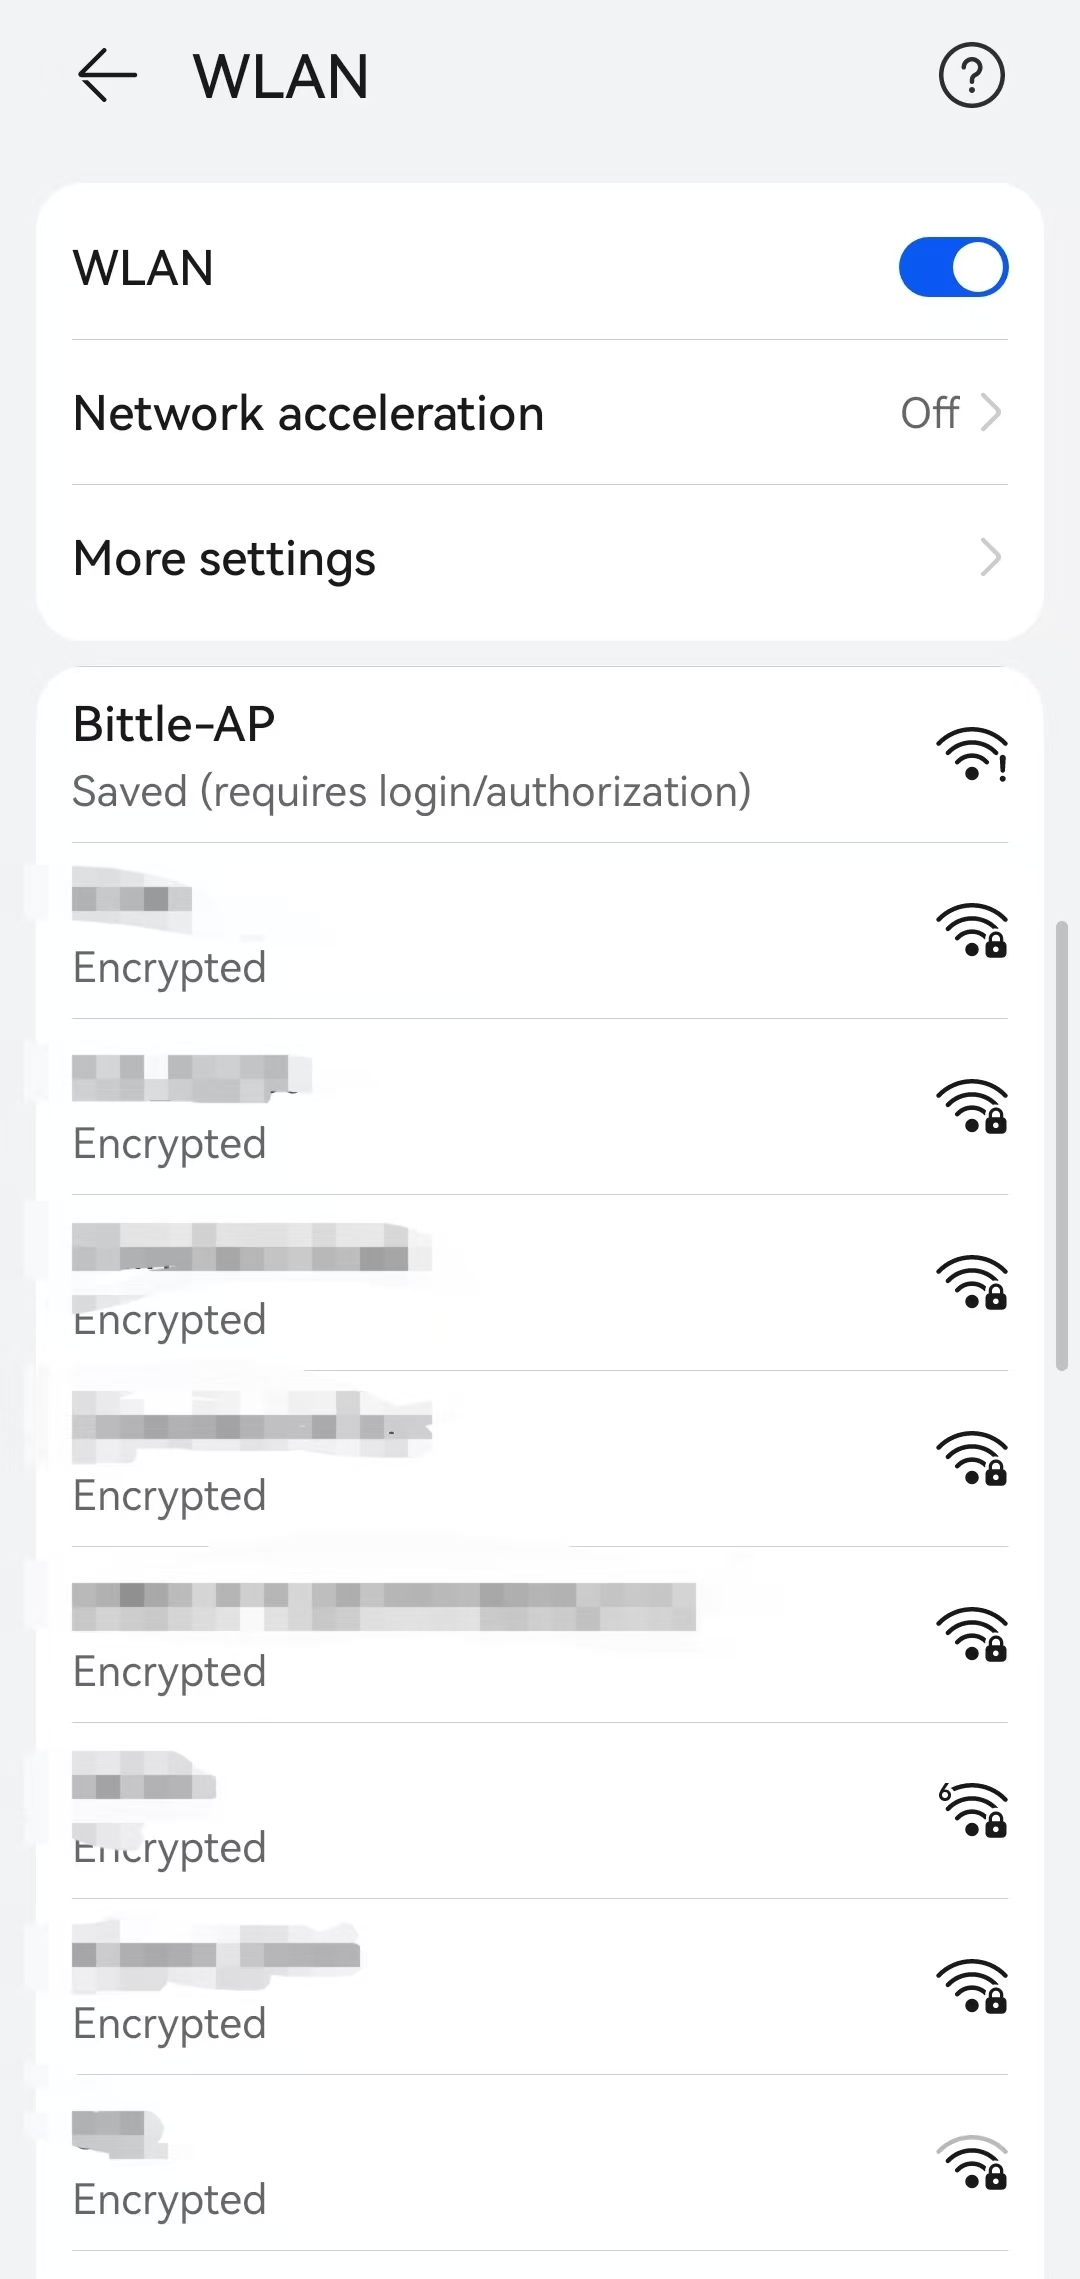Tap 'Saved (requires login/authorization)' status text

tap(411, 792)
